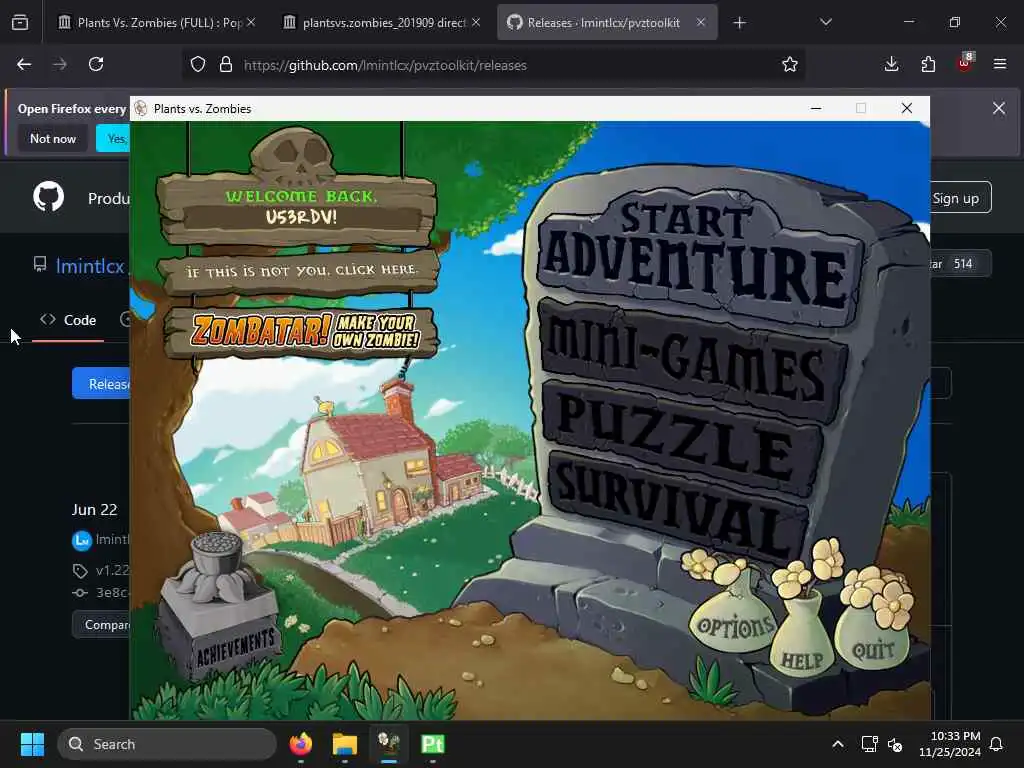Click the Help vase

[x=802, y=643]
